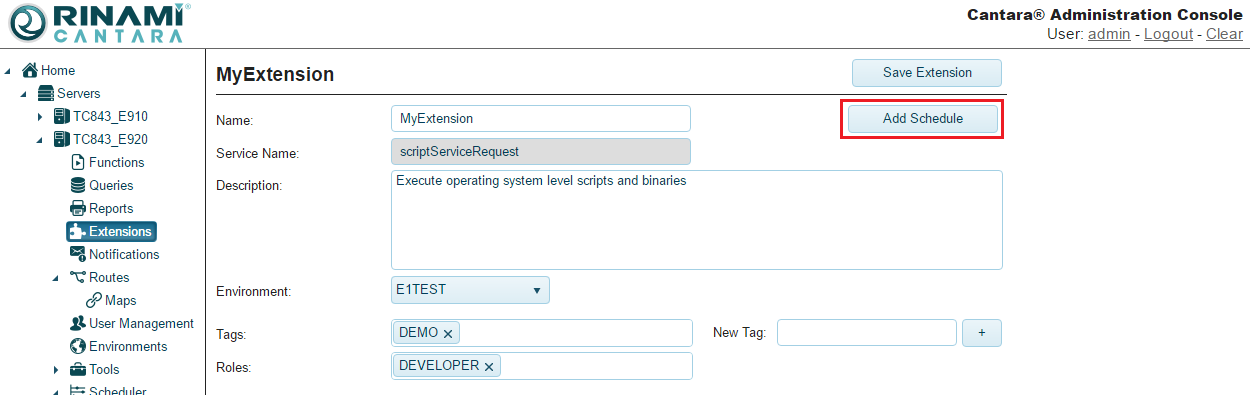Viewport: 1250px width, 395px height.
Task: Select the TC843_E910 server label
Action: (111, 117)
